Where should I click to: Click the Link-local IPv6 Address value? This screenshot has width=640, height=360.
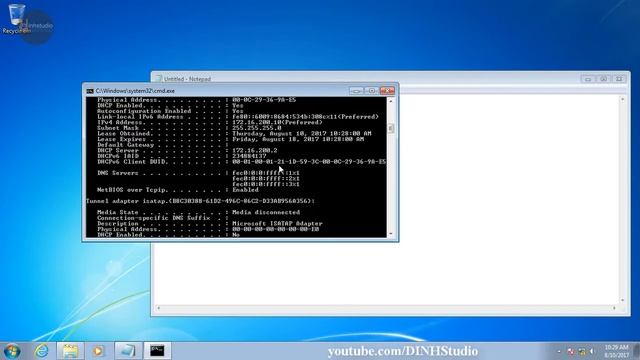(x=305, y=117)
